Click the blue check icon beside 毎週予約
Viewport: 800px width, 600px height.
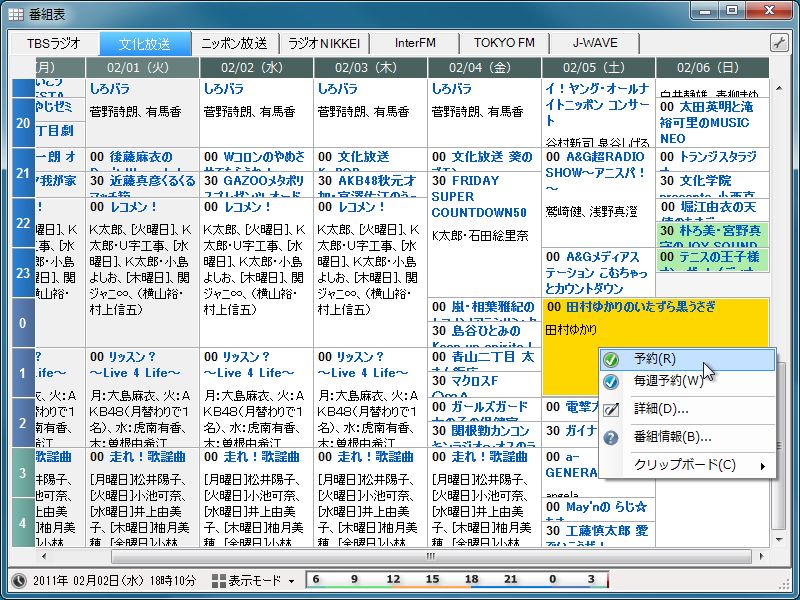(x=611, y=382)
